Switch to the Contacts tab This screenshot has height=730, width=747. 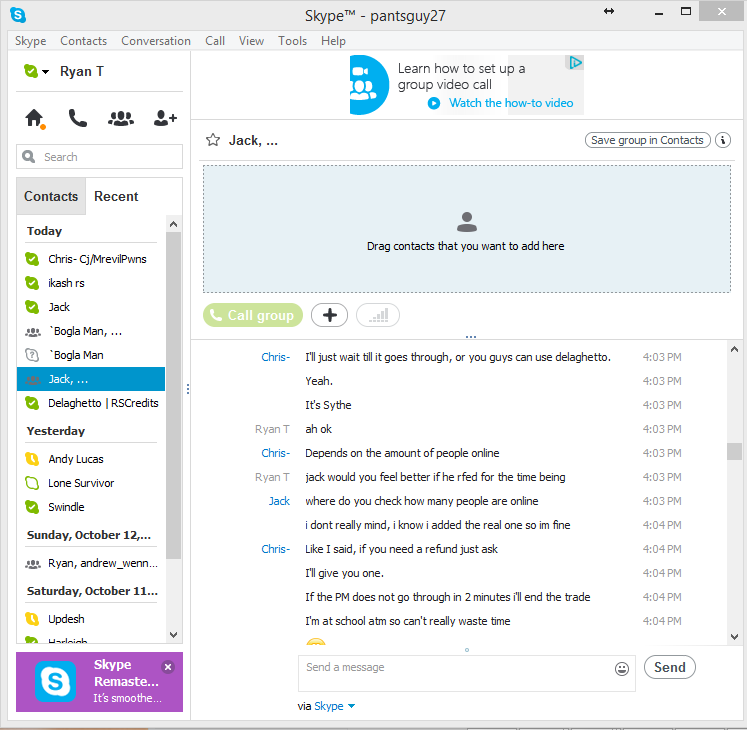(x=51, y=196)
